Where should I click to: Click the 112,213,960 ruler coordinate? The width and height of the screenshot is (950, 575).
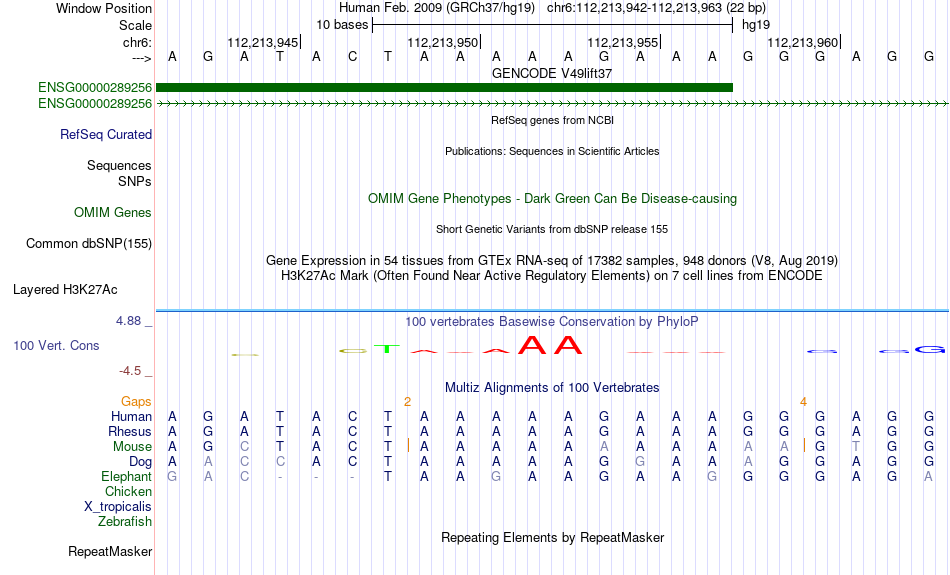click(x=803, y=42)
